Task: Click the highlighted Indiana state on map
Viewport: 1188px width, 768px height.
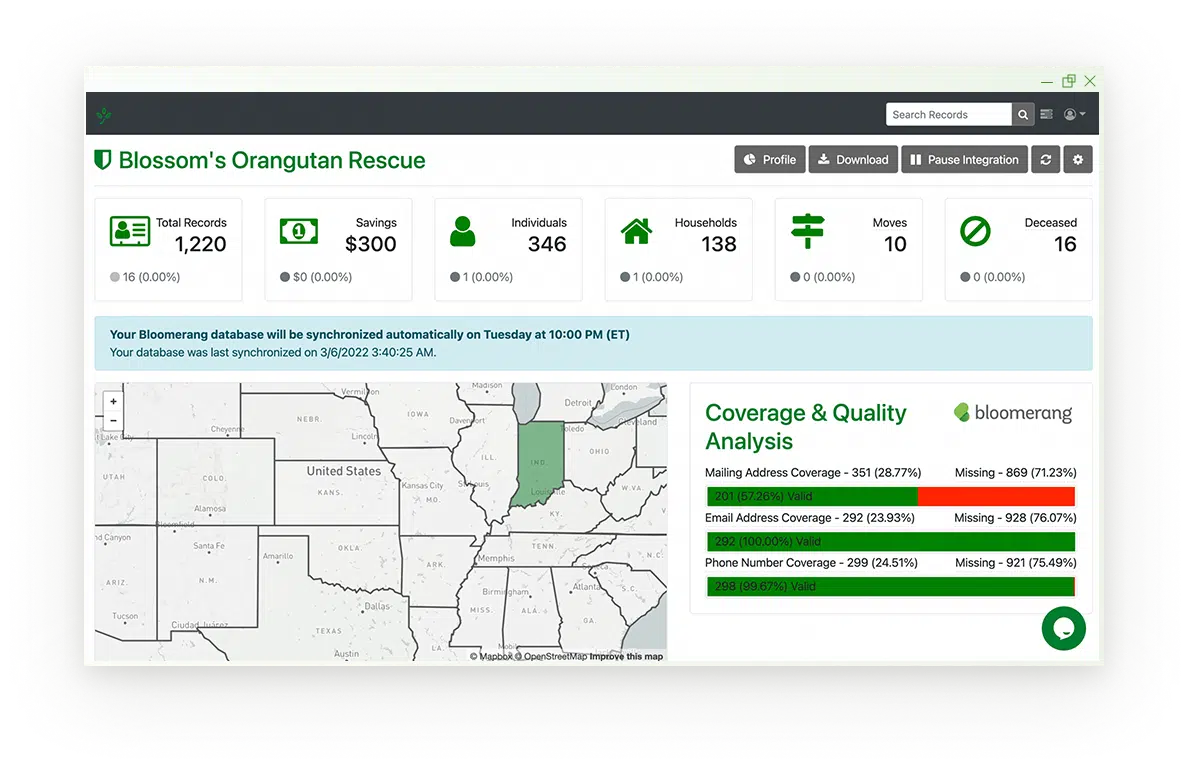Action: [x=539, y=462]
